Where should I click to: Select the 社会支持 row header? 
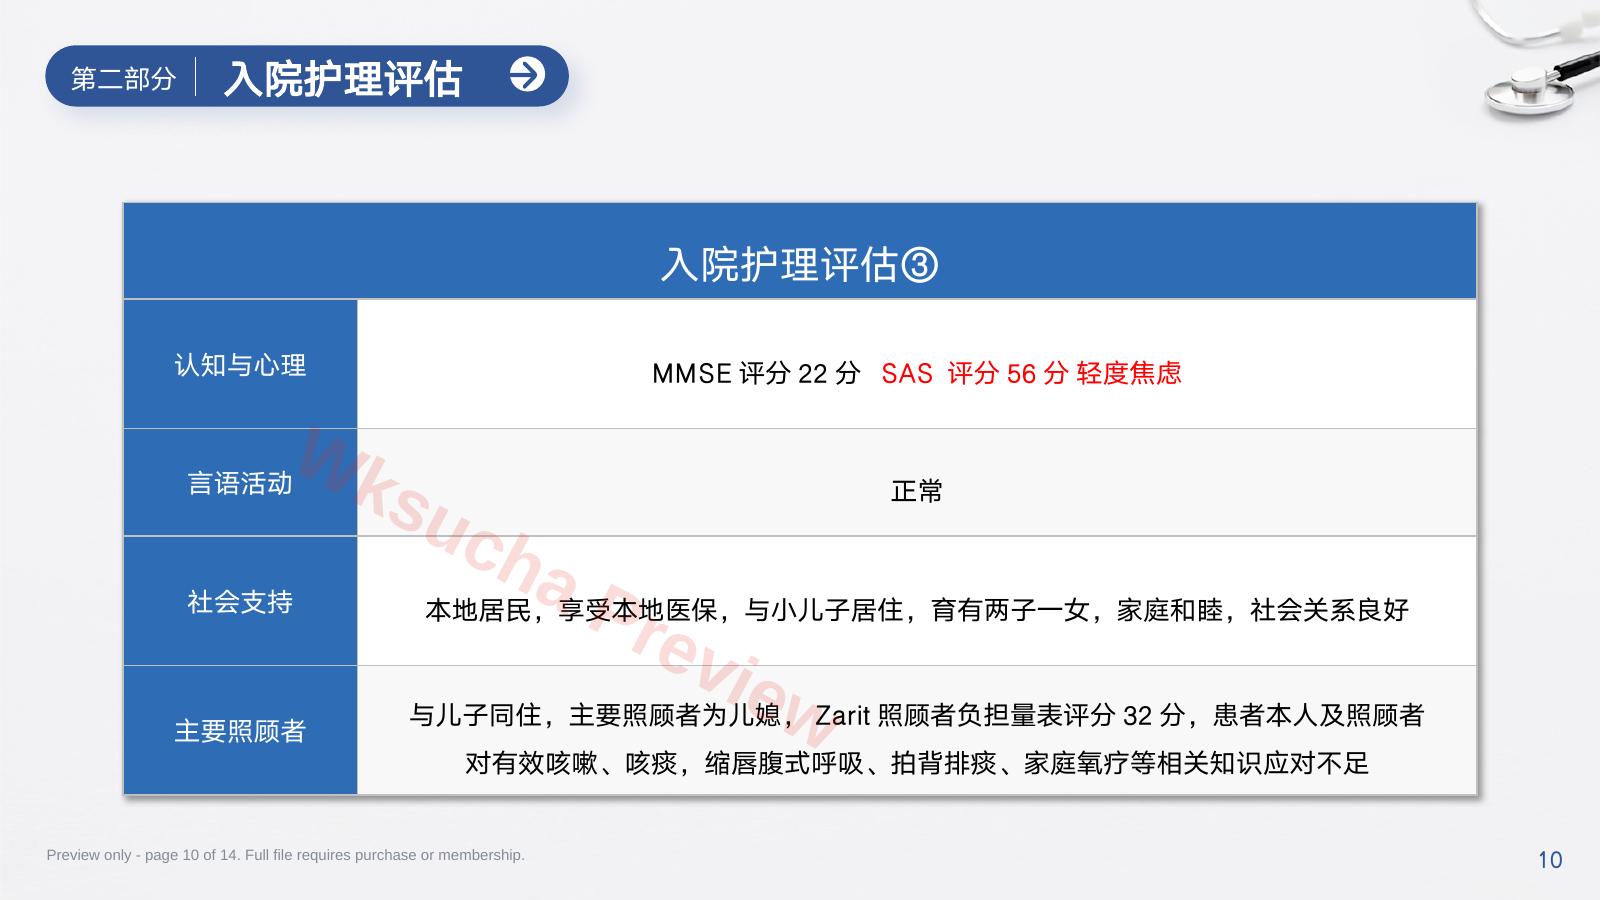tap(240, 601)
